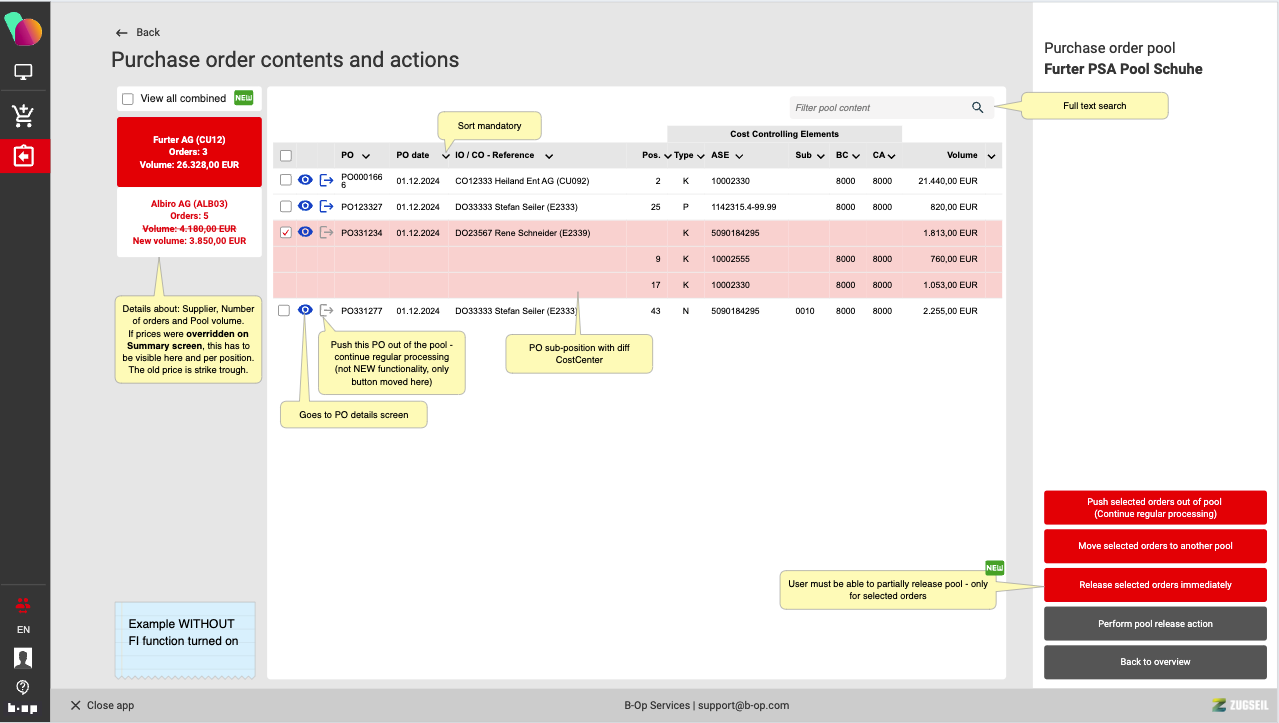1279x723 pixels.
Task: Open the monitor icon in left sidebar
Action: [23, 73]
